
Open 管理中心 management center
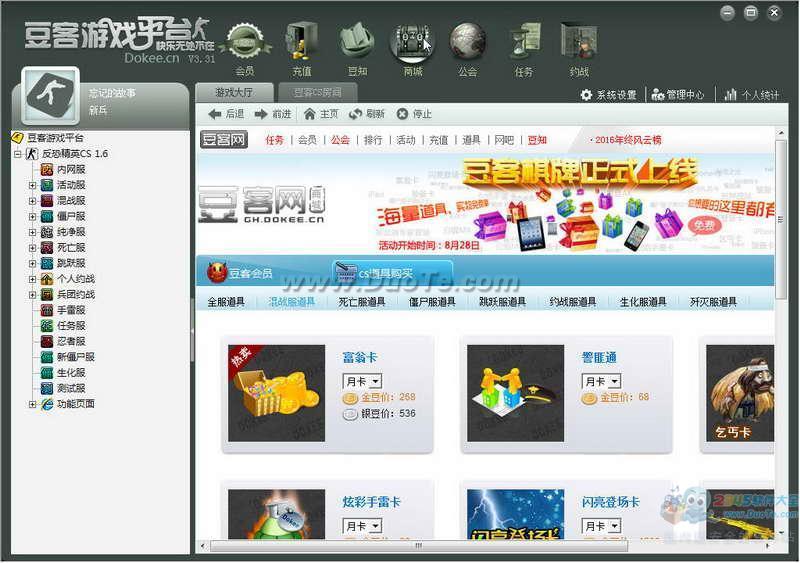coord(678,95)
